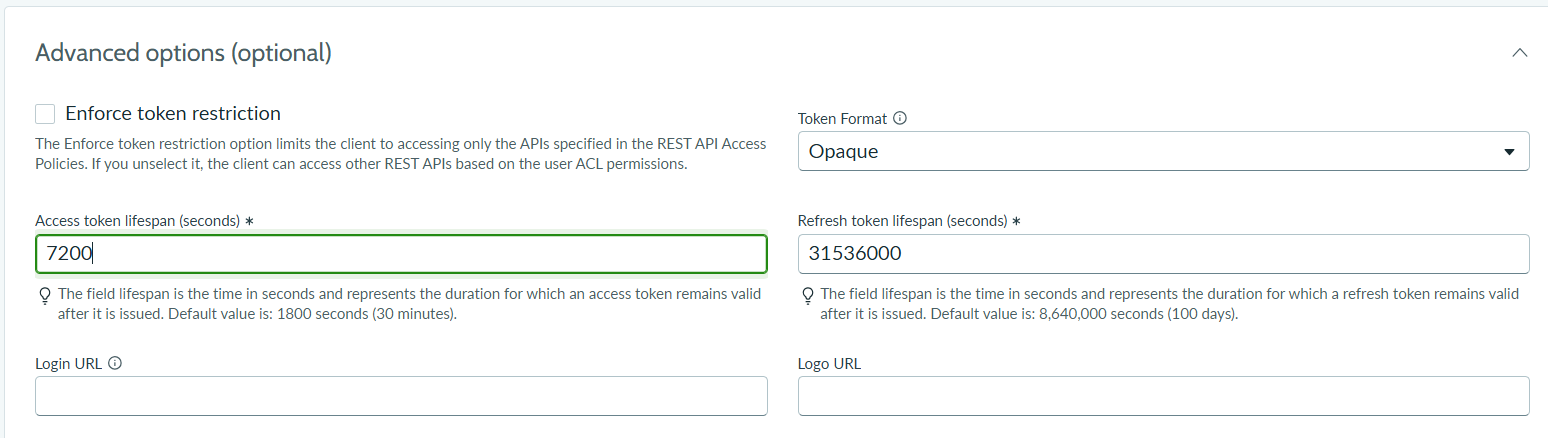The height and width of the screenshot is (438, 1548).
Task: Click the Enforce token restriction description paragraph
Action: tap(401, 154)
